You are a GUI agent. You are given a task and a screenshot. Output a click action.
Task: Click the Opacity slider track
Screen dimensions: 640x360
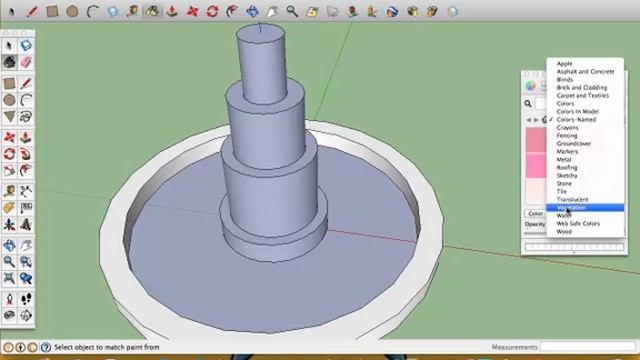[535, 233]
